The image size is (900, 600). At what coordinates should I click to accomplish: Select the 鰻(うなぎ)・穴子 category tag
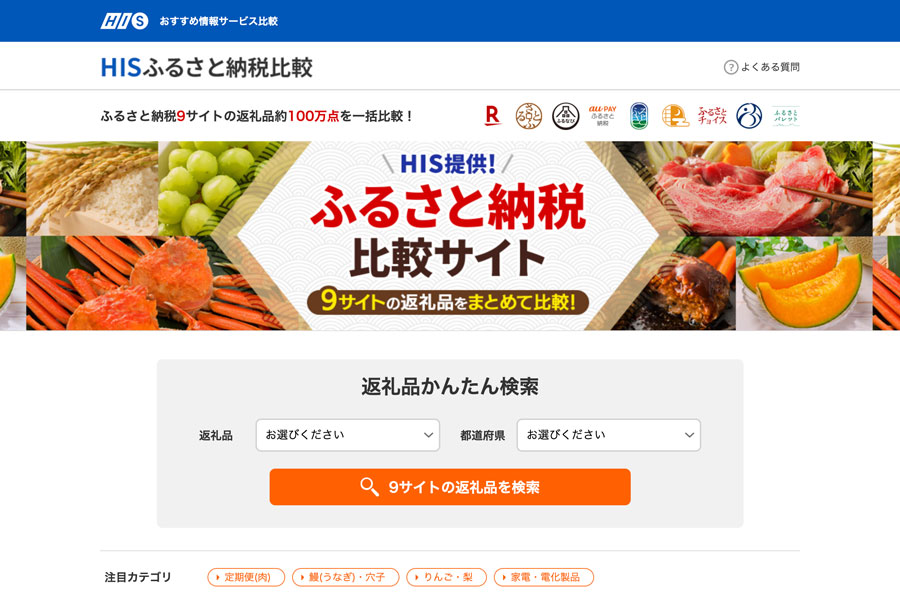346,577
